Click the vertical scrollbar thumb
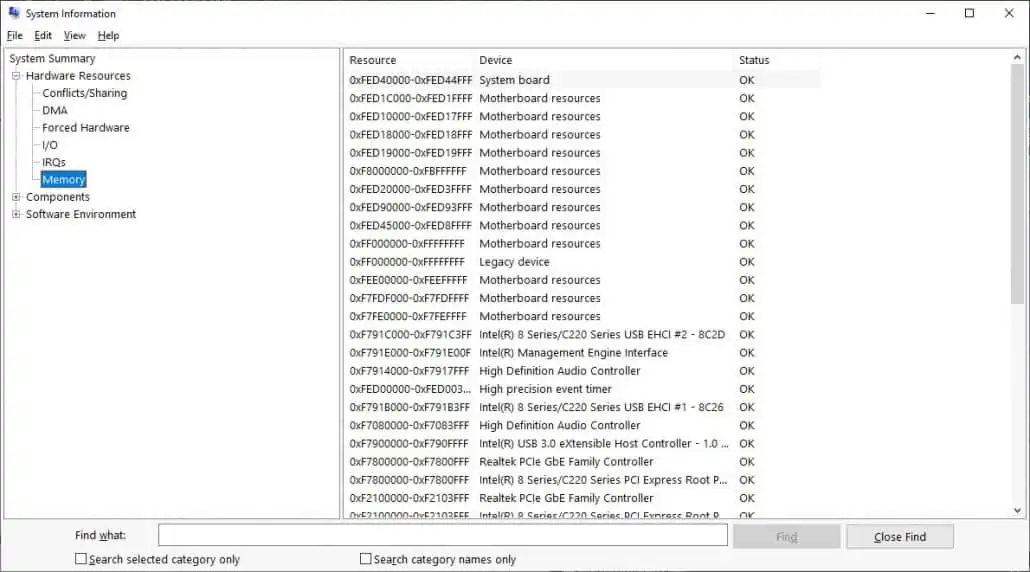 [x=1017, y=184]
